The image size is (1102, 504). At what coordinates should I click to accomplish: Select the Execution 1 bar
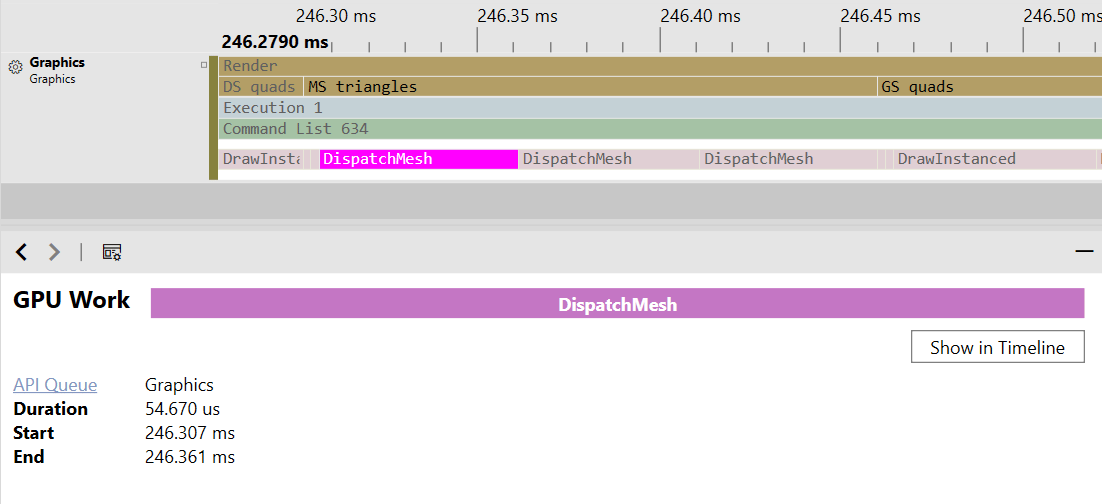click(x=660, y=108)
